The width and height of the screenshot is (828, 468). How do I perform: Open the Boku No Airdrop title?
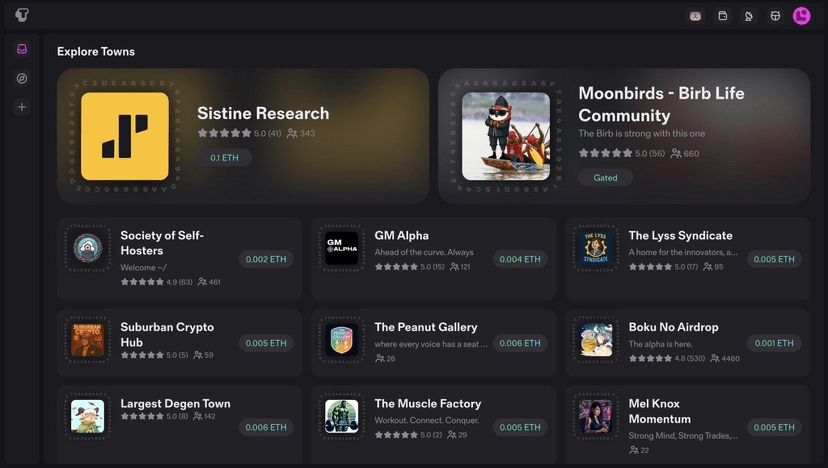(x=673, y=327)
